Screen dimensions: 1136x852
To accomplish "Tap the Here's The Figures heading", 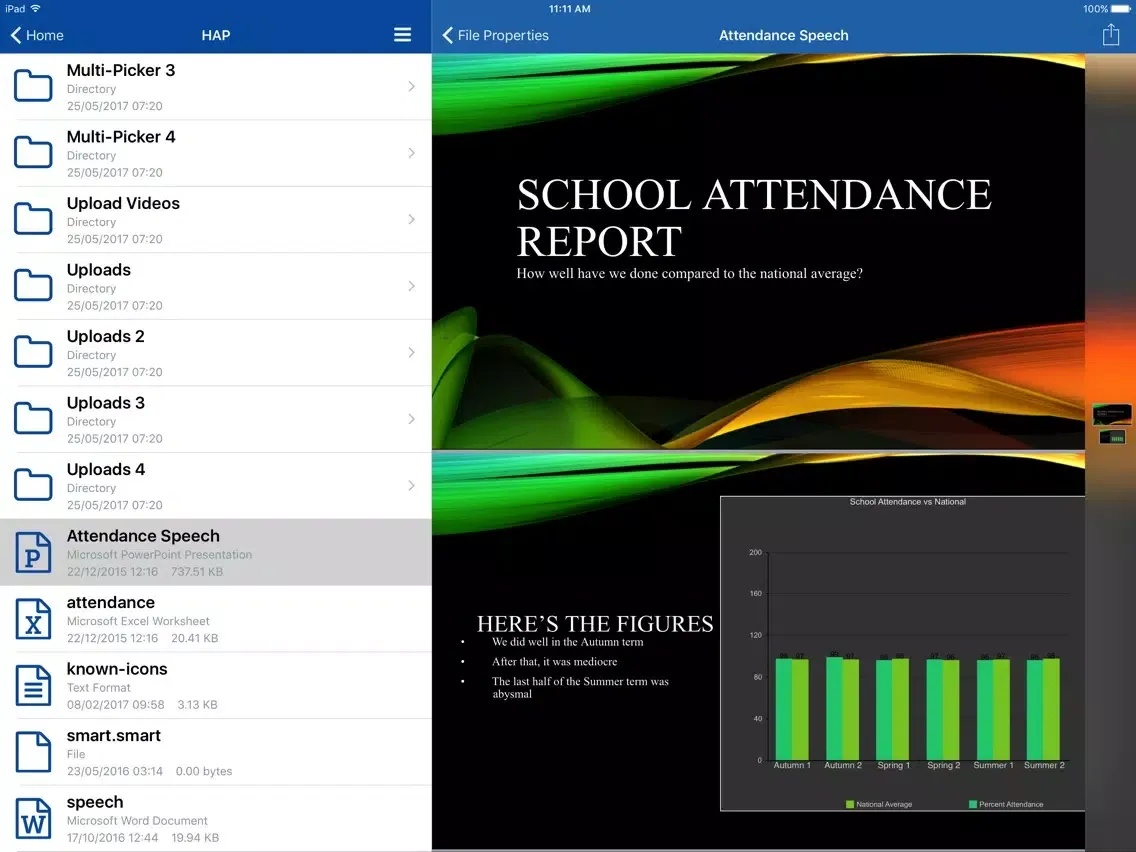I will click(x=595, y=624).
